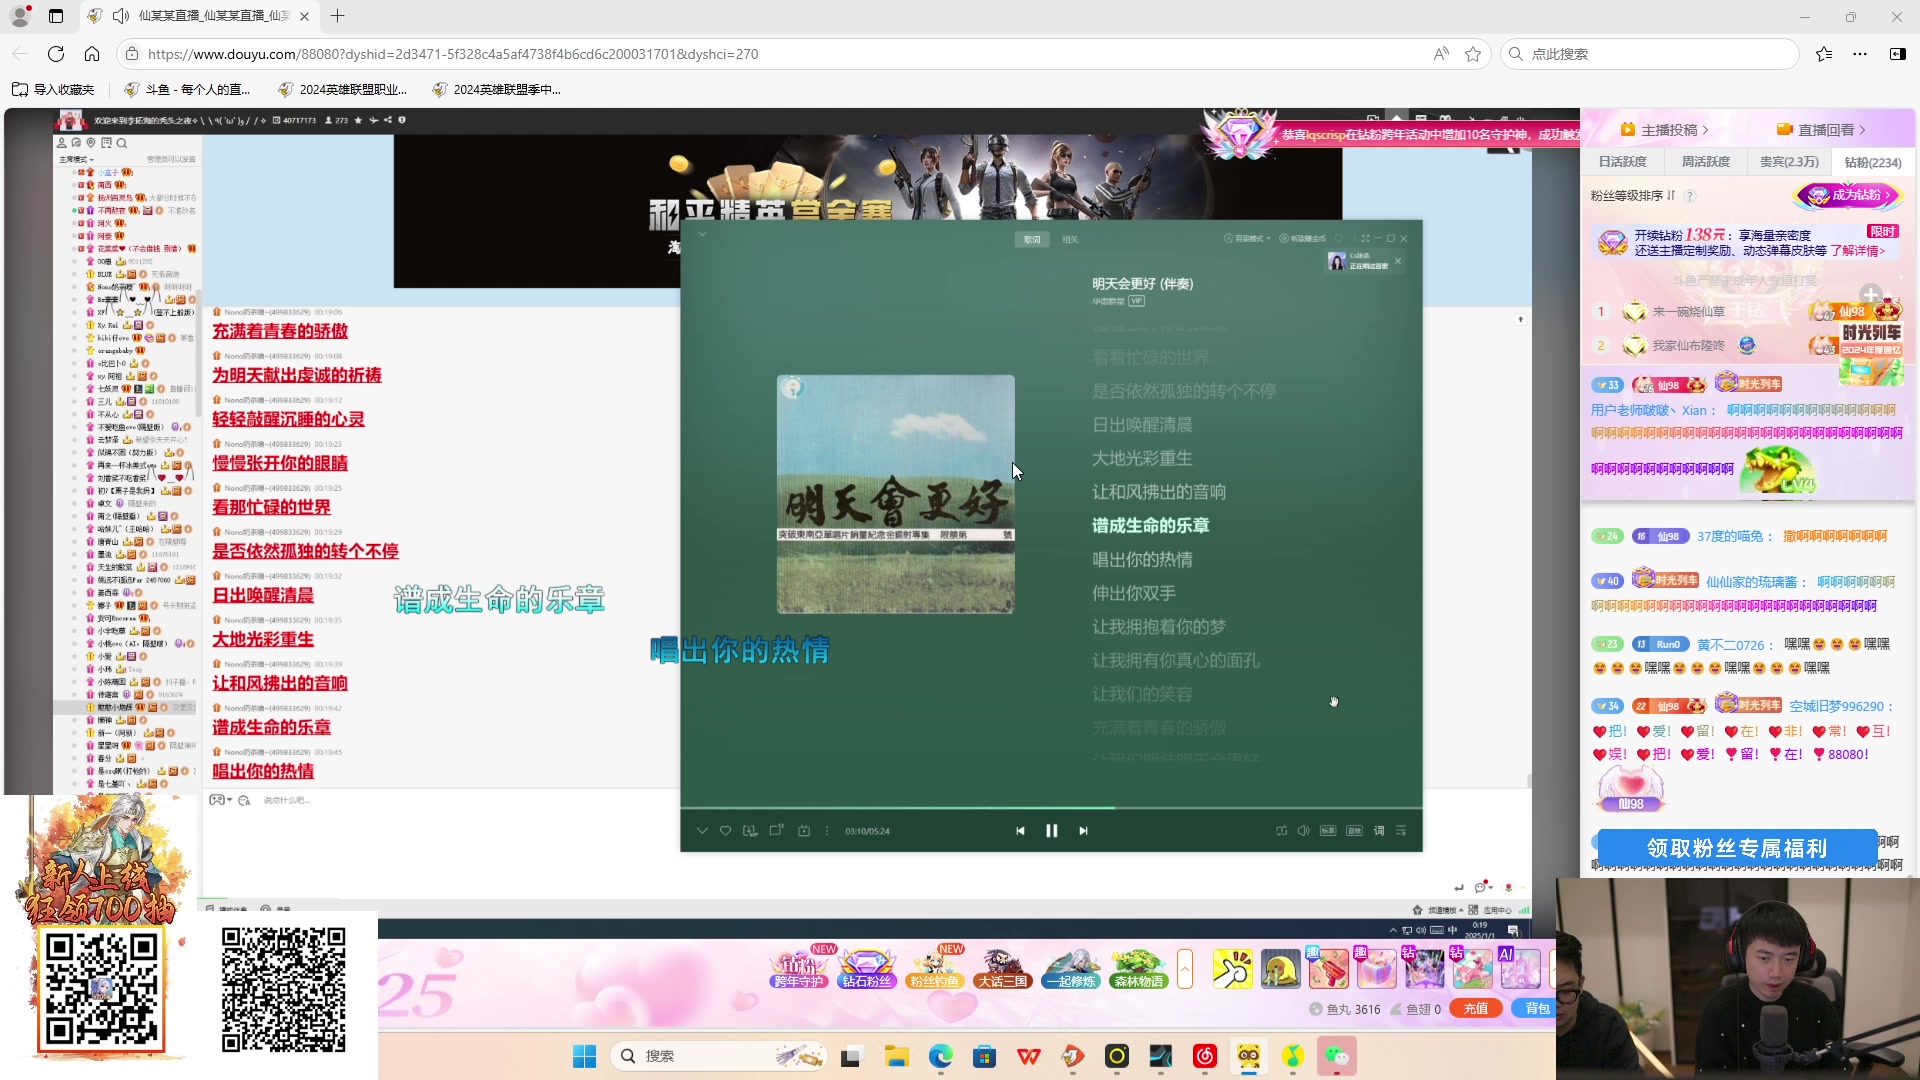The image size is (1920, 1080).
Task: Open the more options dots in player
Action: 827,831
